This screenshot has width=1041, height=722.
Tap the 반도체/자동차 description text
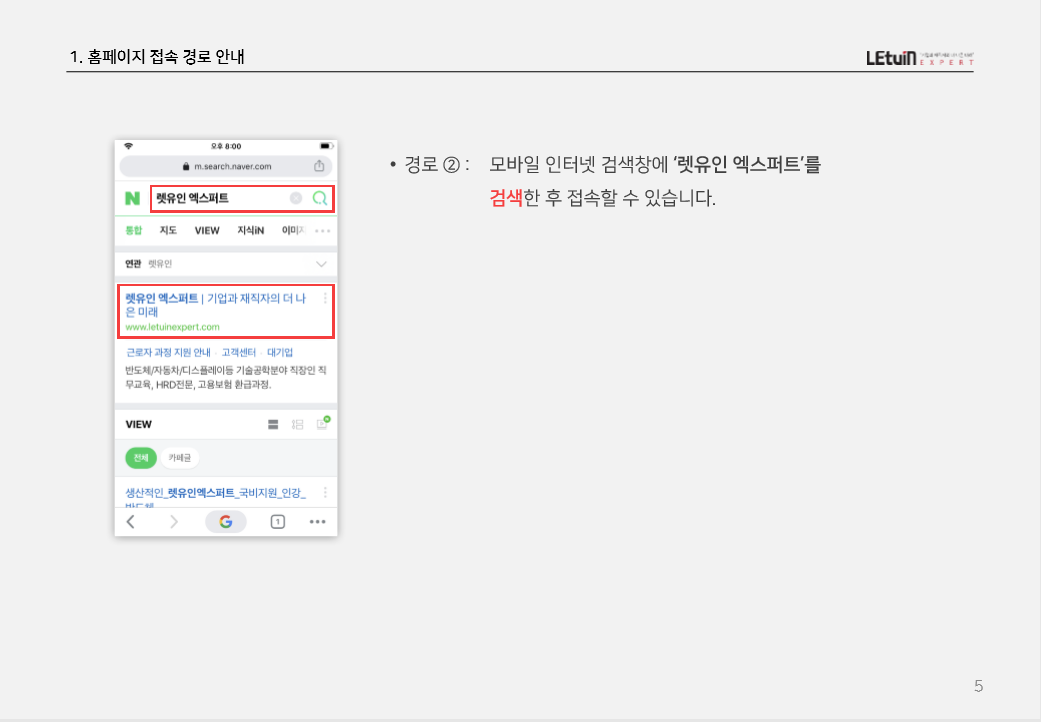coord(226,378)
